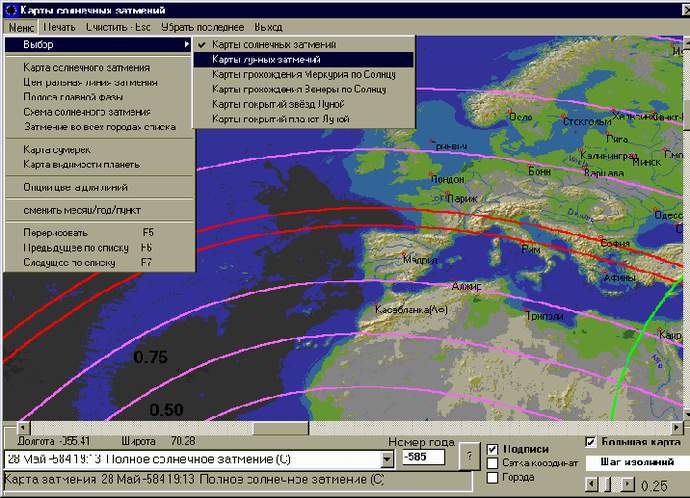Click the София city label on map
This screenshot has height=498, width=690.
coord(615,243)
